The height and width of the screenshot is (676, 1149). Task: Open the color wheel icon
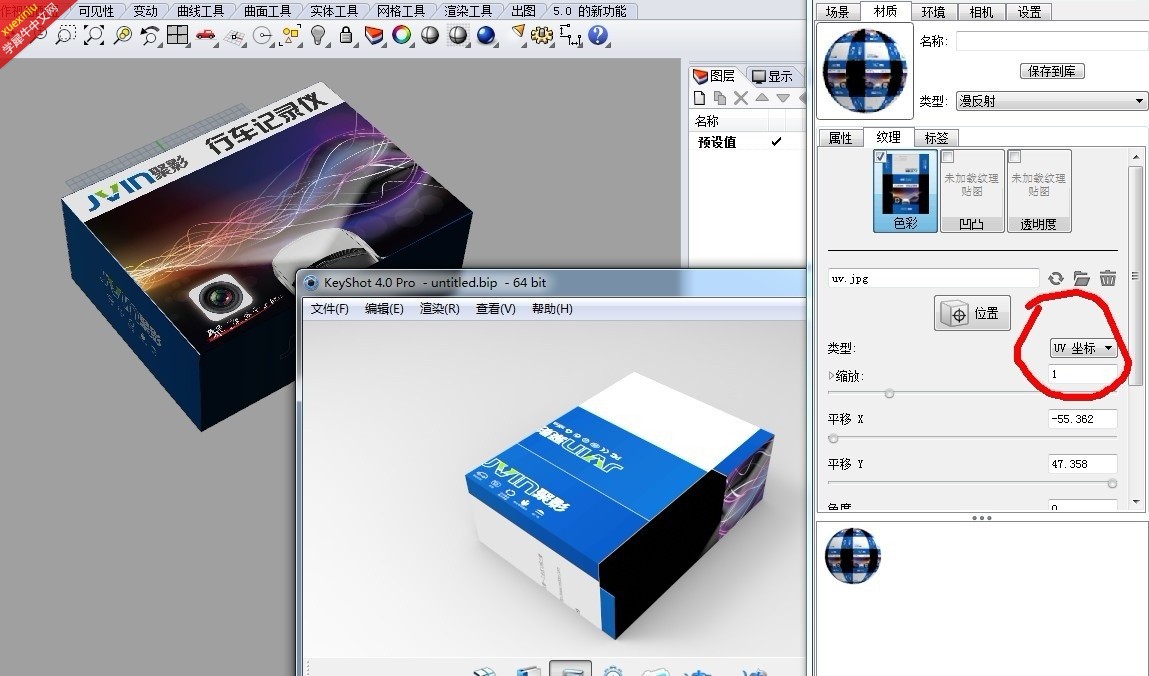point(402,34)
